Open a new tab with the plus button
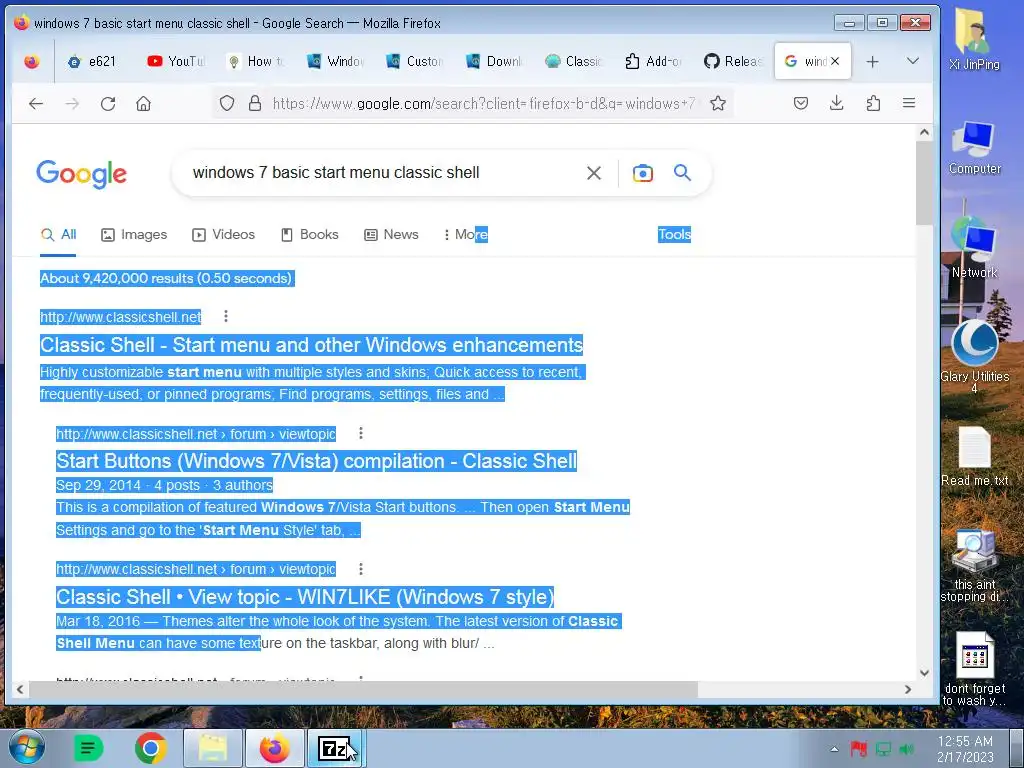This screenshot has width=1024, height=768. tap(872, 61)
